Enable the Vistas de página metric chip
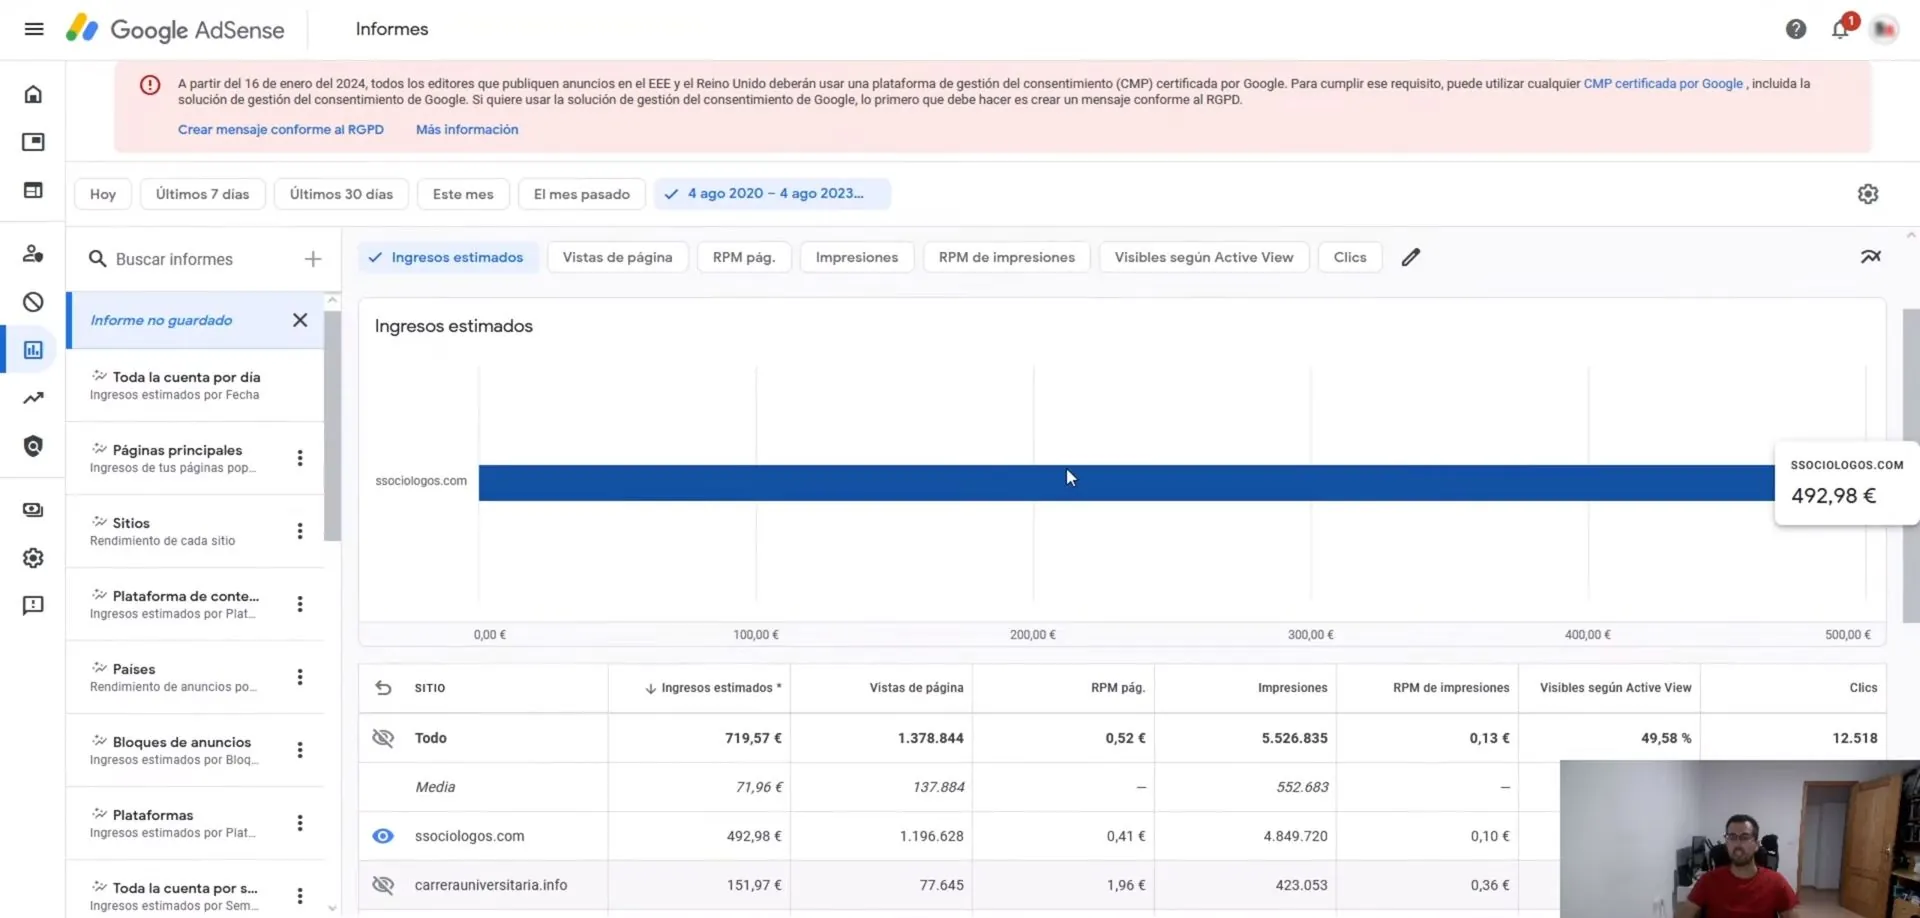Viewport: 1920px width, 918px height. coord(617,257)
